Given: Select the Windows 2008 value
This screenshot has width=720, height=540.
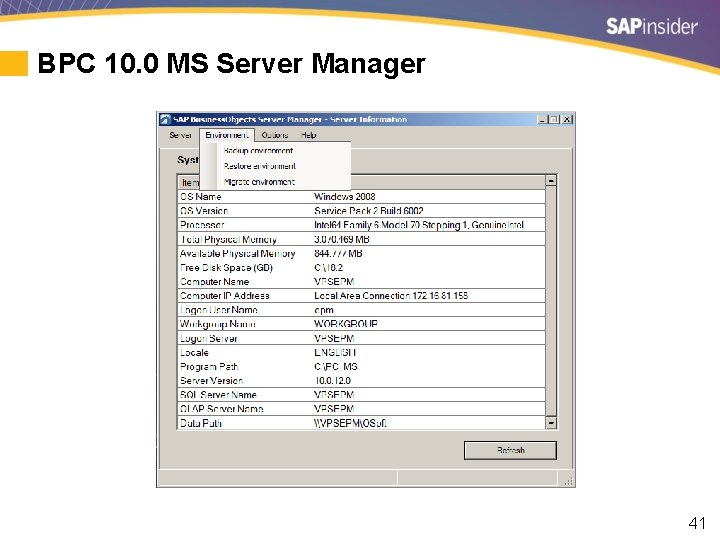Looking at the screenshot, I should click(344, 197).
